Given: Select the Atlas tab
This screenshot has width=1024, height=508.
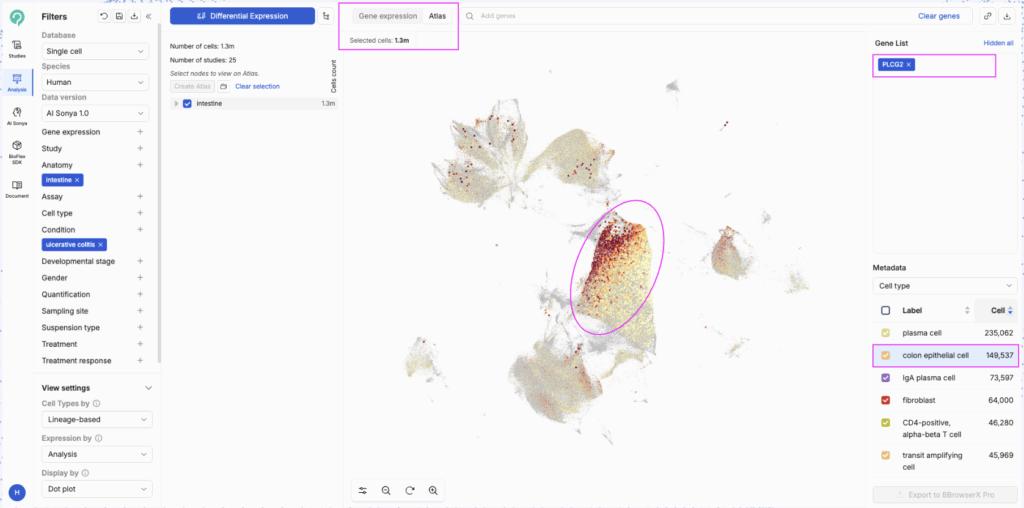Looking at the screenshot, I should point(438,17).
